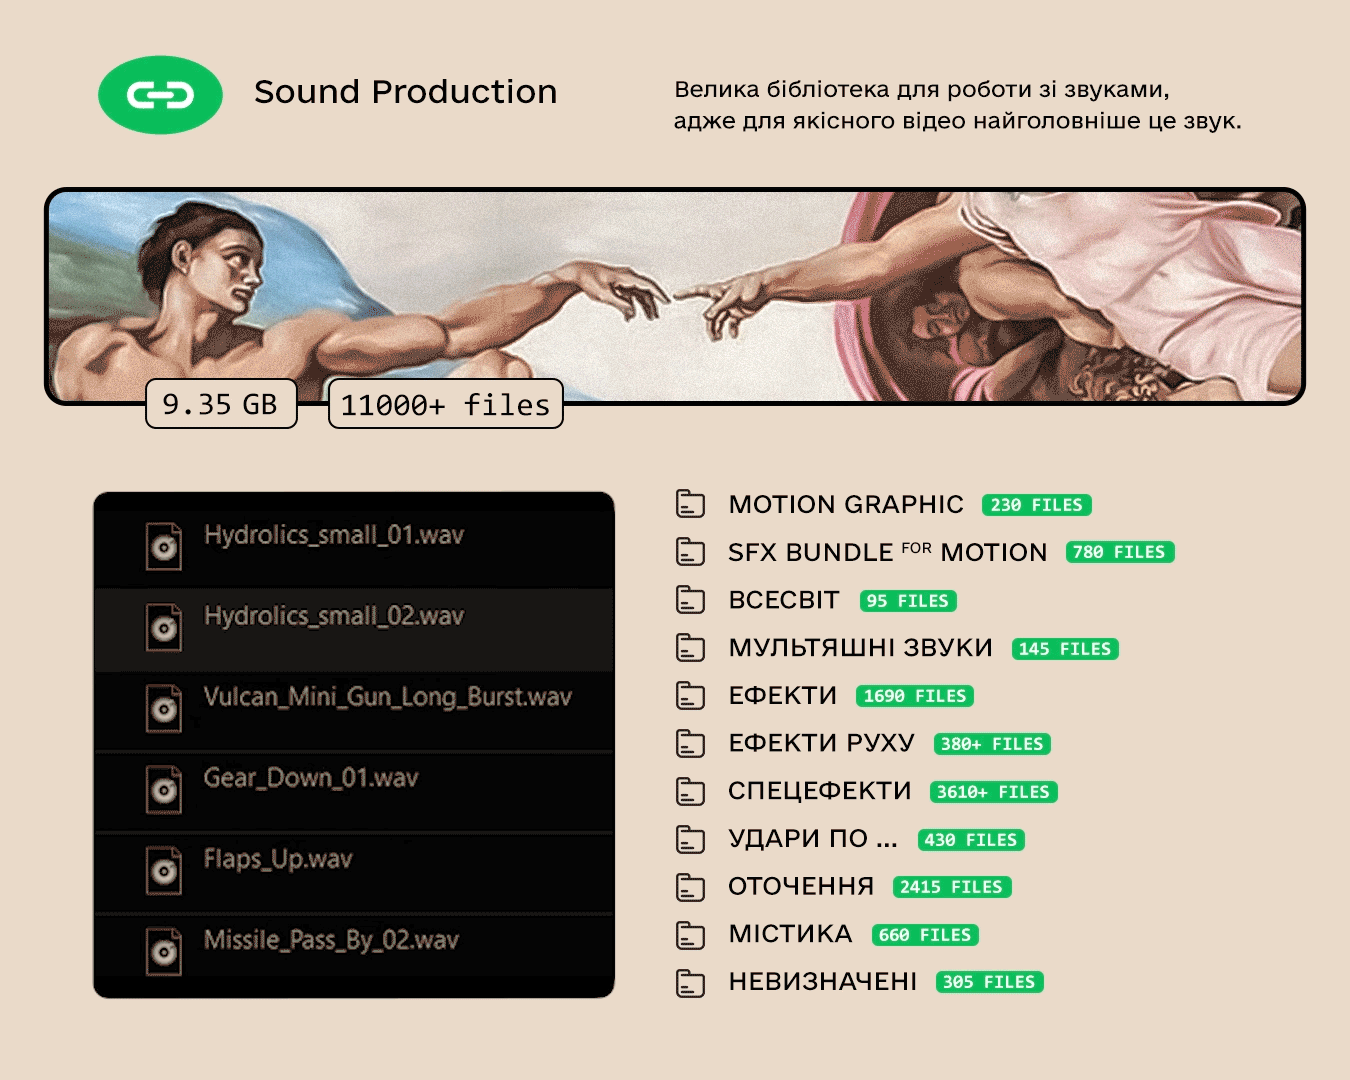The height and width of the screenshot is (1080, 1350).
Task: Open the MOTION GRAPHIC folder icon
Action: (691, 504)
